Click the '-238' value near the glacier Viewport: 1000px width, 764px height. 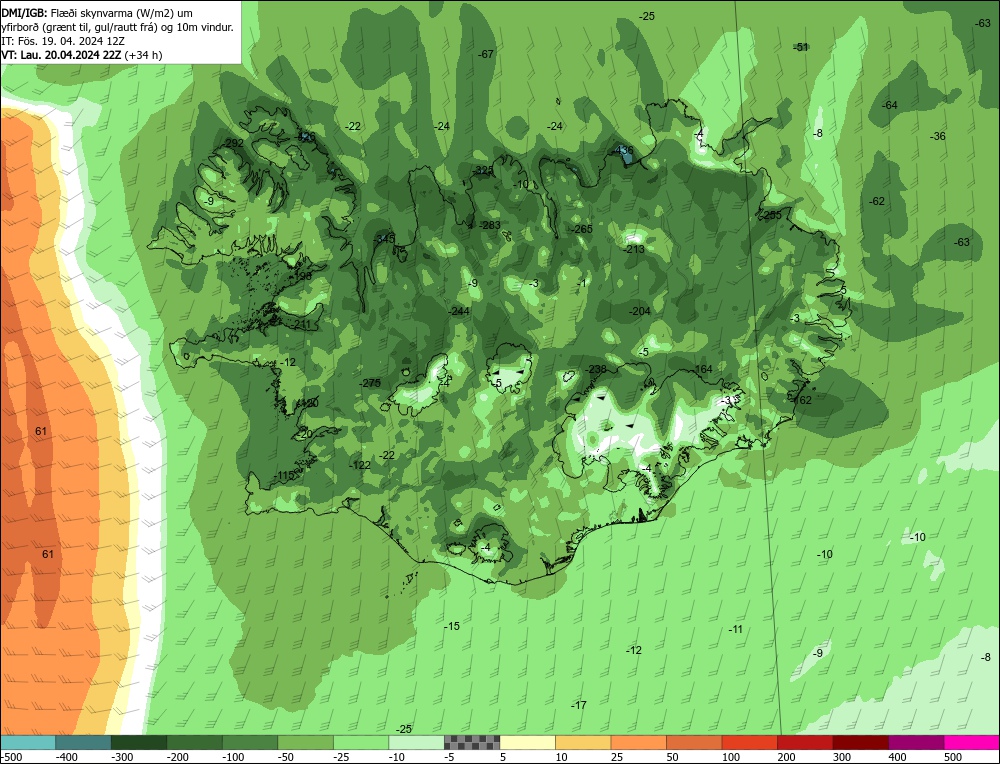(x=596, y=369)
